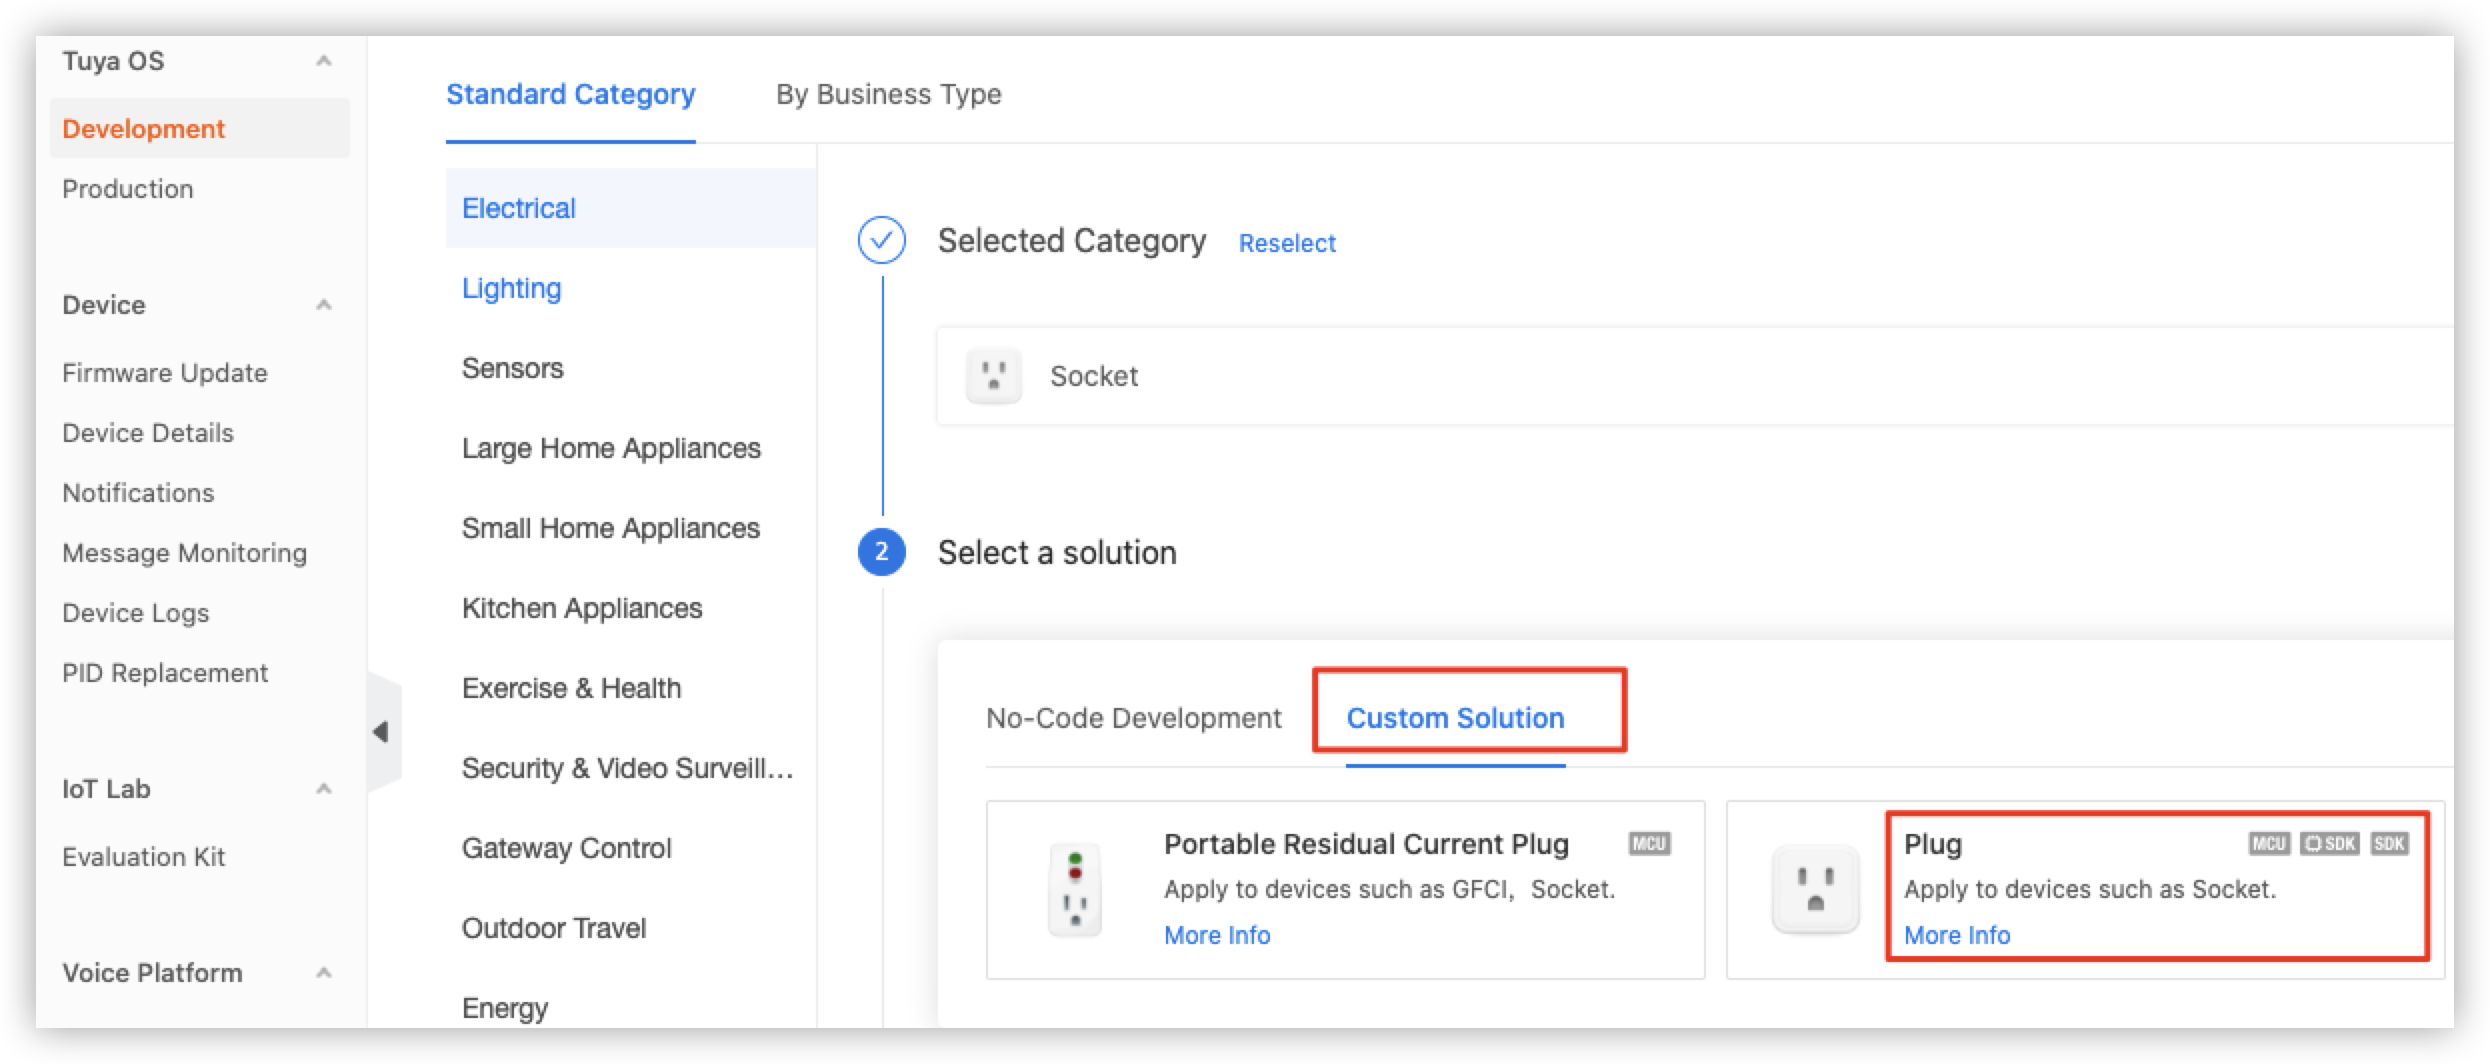This screenshot has height=1064, width=2490.
Task: View Device Logs
Action: tap(135, 613)
